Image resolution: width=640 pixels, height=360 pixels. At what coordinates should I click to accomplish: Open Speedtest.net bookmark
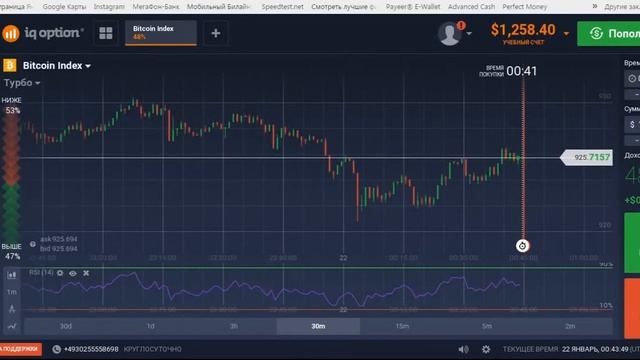click(282, 7)
